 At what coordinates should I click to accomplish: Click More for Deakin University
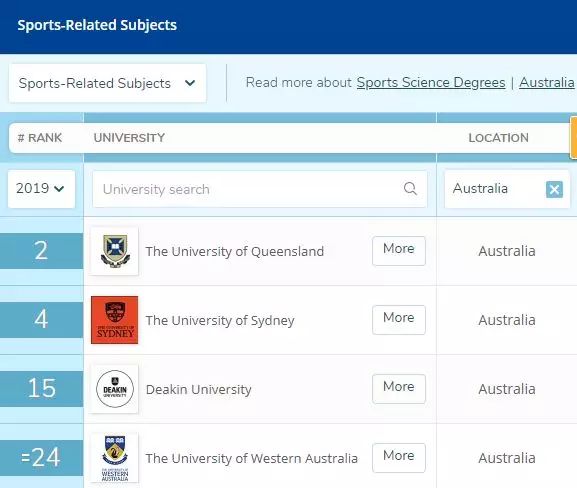point(399,389)
